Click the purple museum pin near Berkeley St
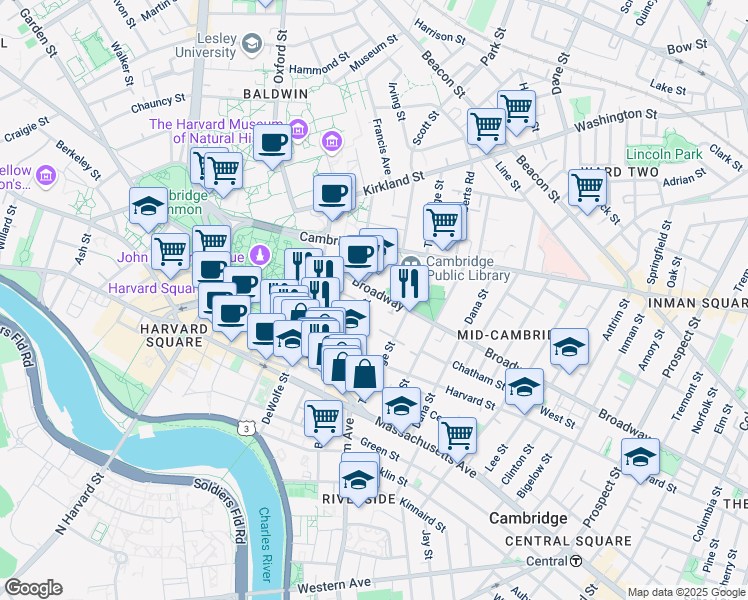This screenshot has width=748, height=600. tap(46, 176)
